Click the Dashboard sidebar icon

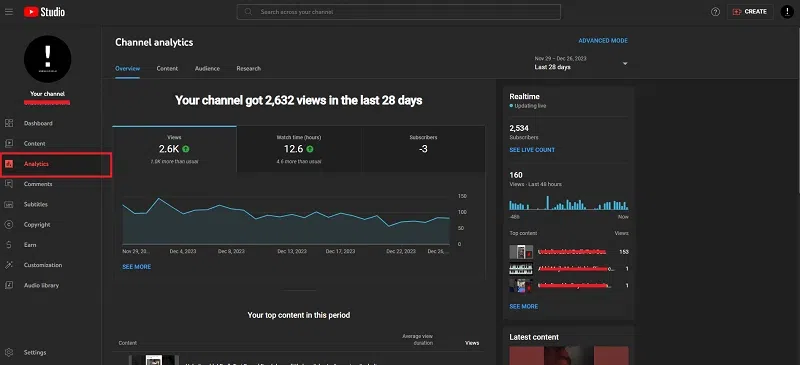click(9, 123)
